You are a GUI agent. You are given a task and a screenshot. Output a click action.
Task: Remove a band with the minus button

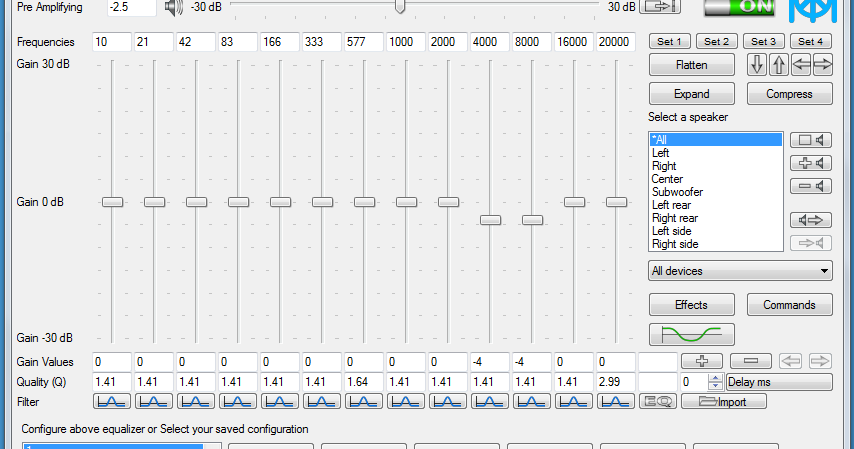pyautogui.click(x=751, y=361)
